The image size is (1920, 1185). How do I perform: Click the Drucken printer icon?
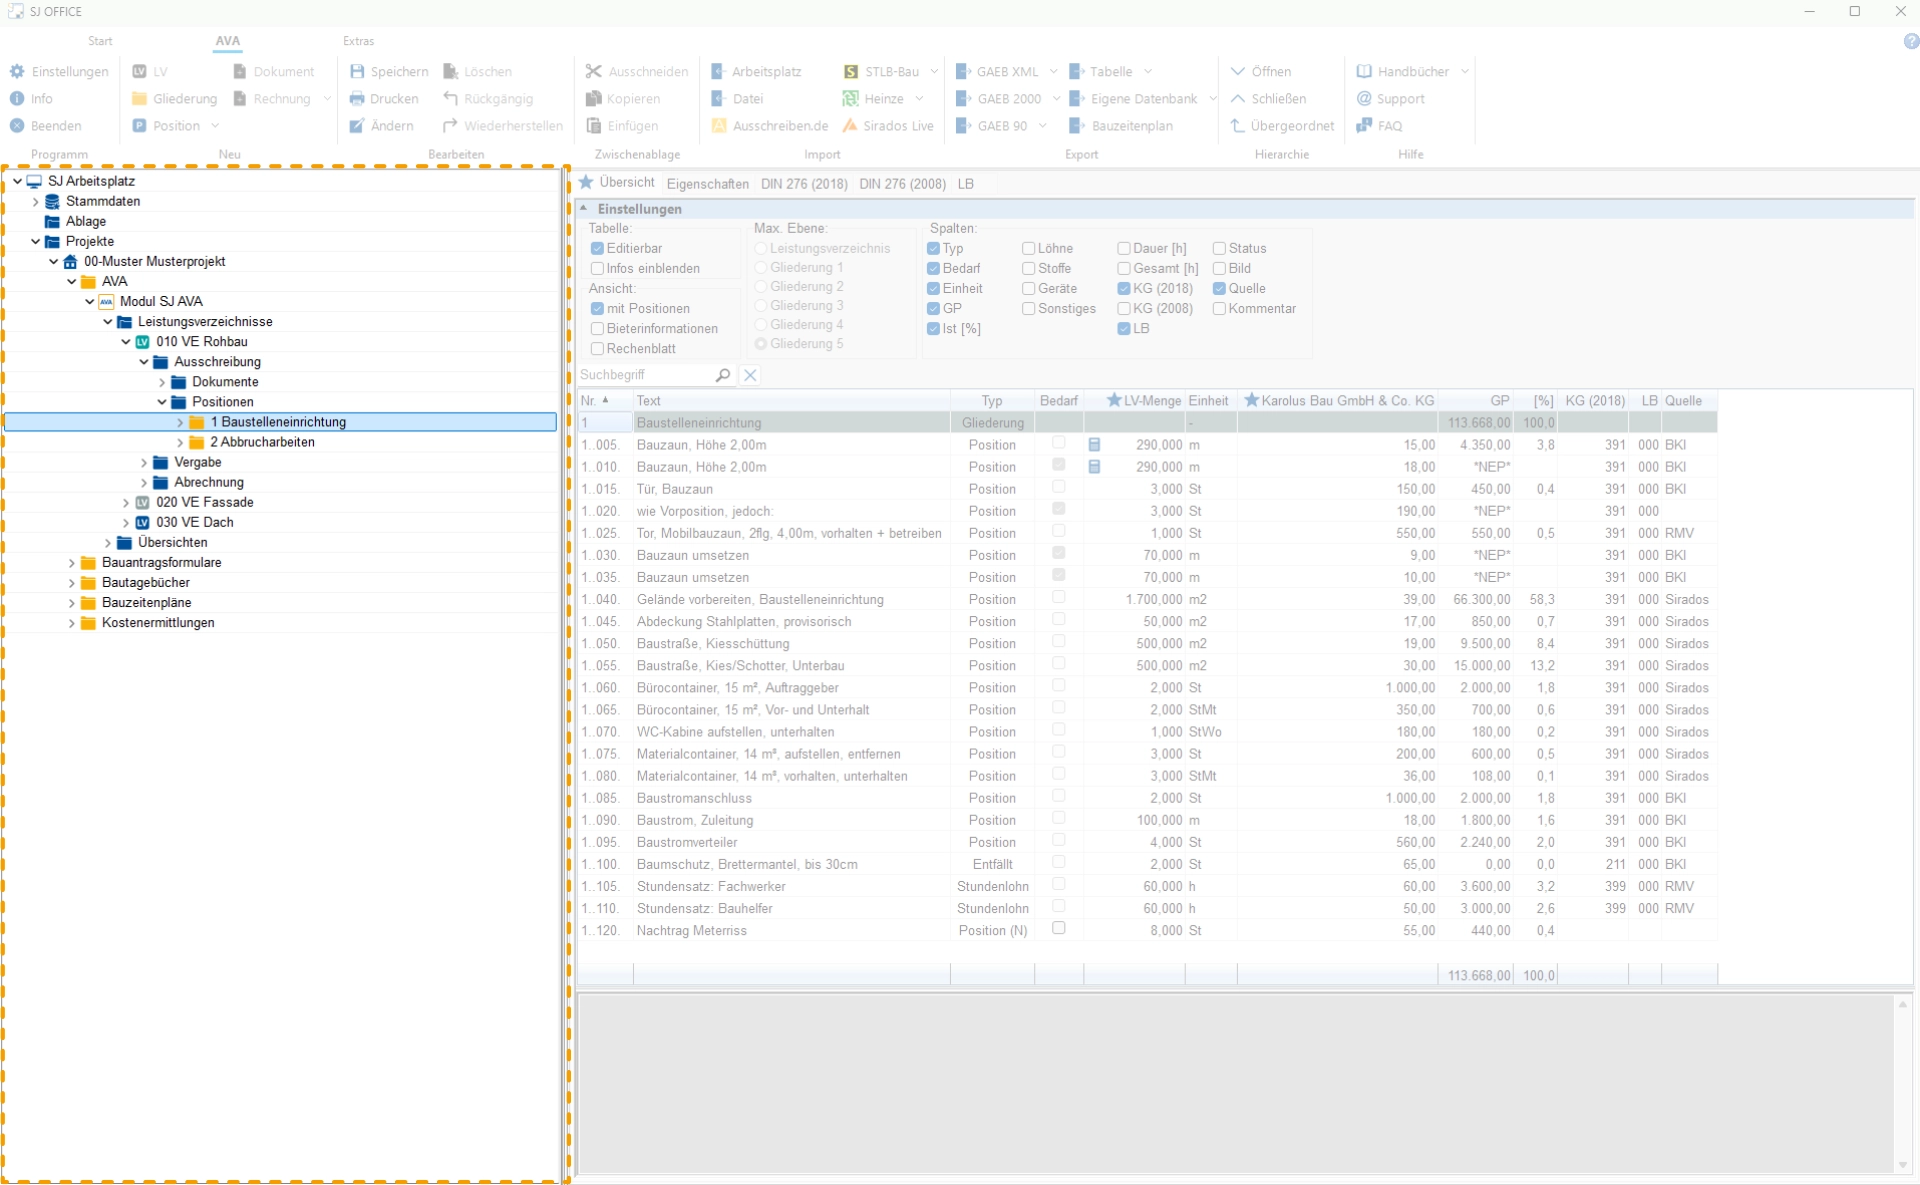pos(357,98)
